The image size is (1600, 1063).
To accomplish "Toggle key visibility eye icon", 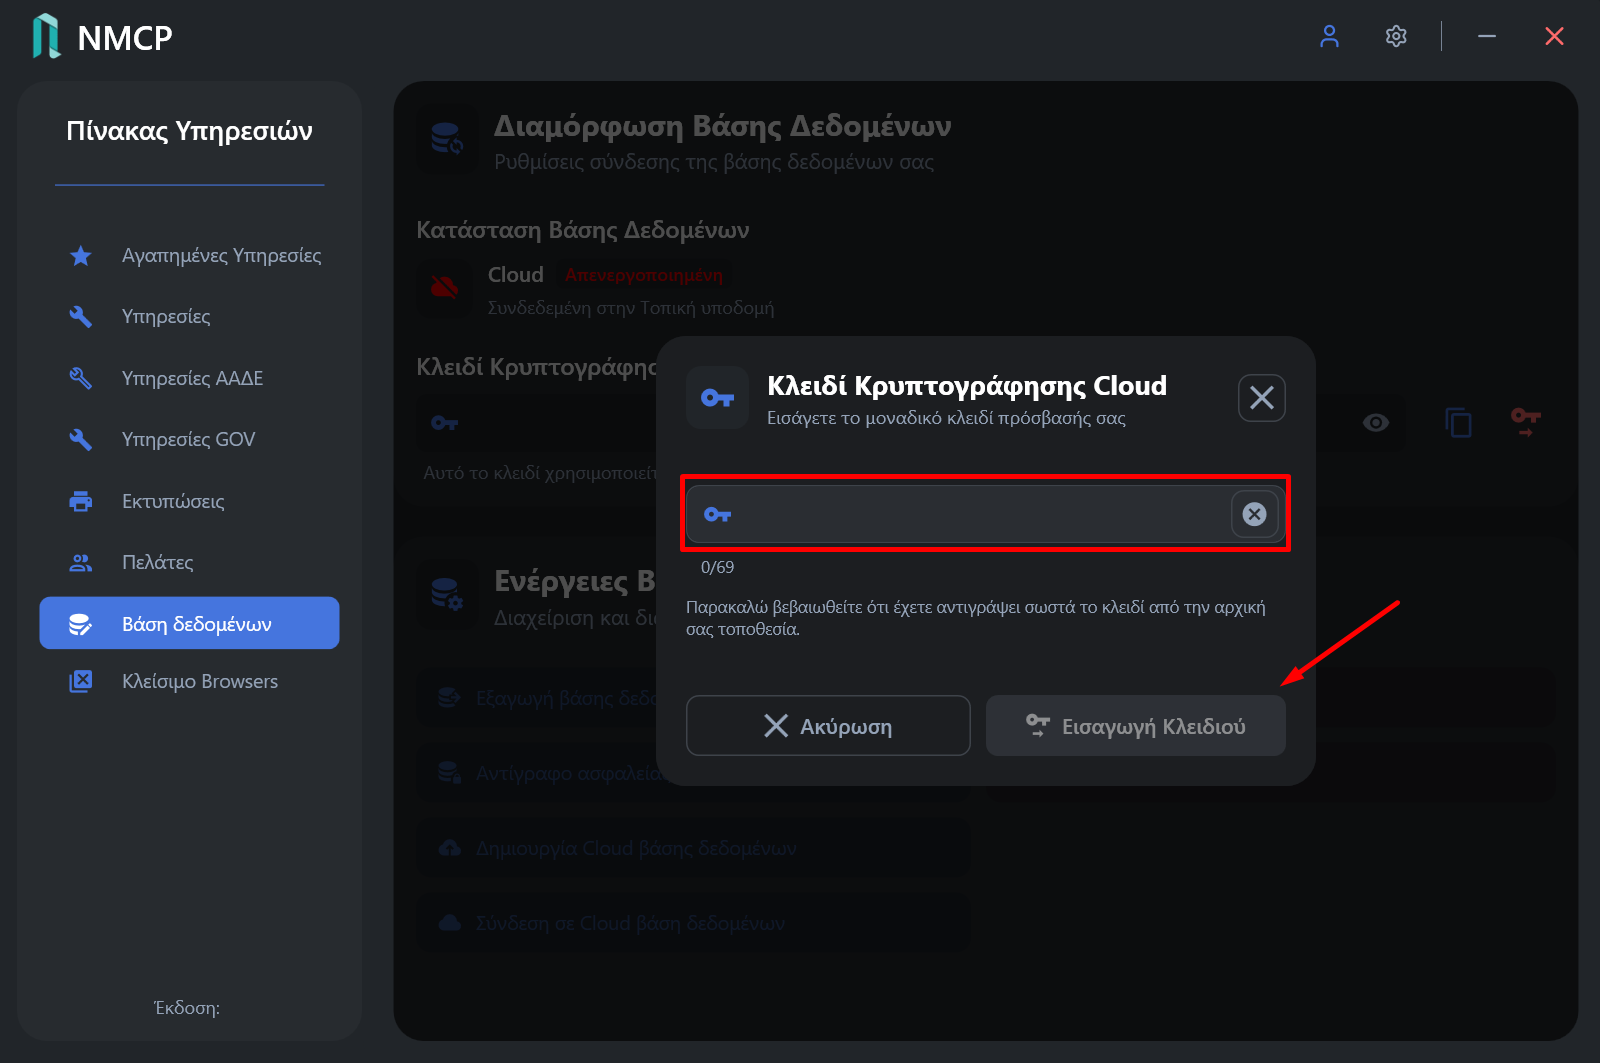I will coord(1376,423).
